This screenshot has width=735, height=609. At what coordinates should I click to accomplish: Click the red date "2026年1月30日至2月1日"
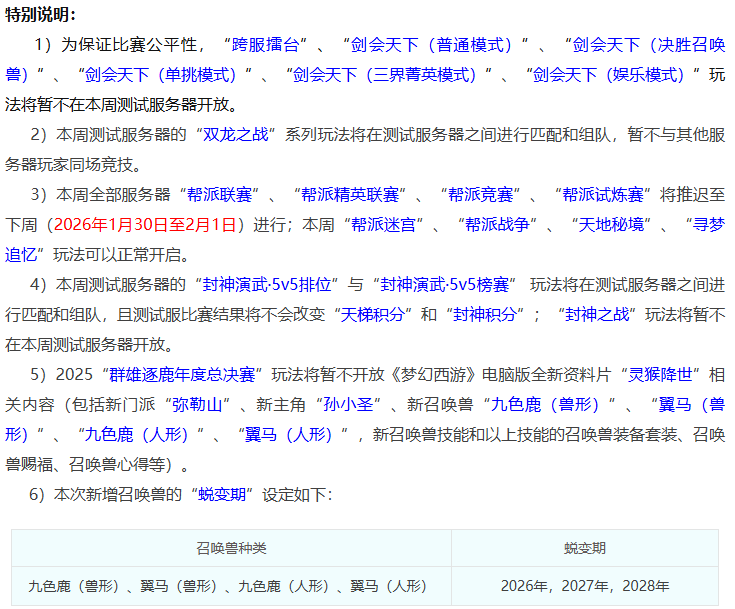[145, 224]
